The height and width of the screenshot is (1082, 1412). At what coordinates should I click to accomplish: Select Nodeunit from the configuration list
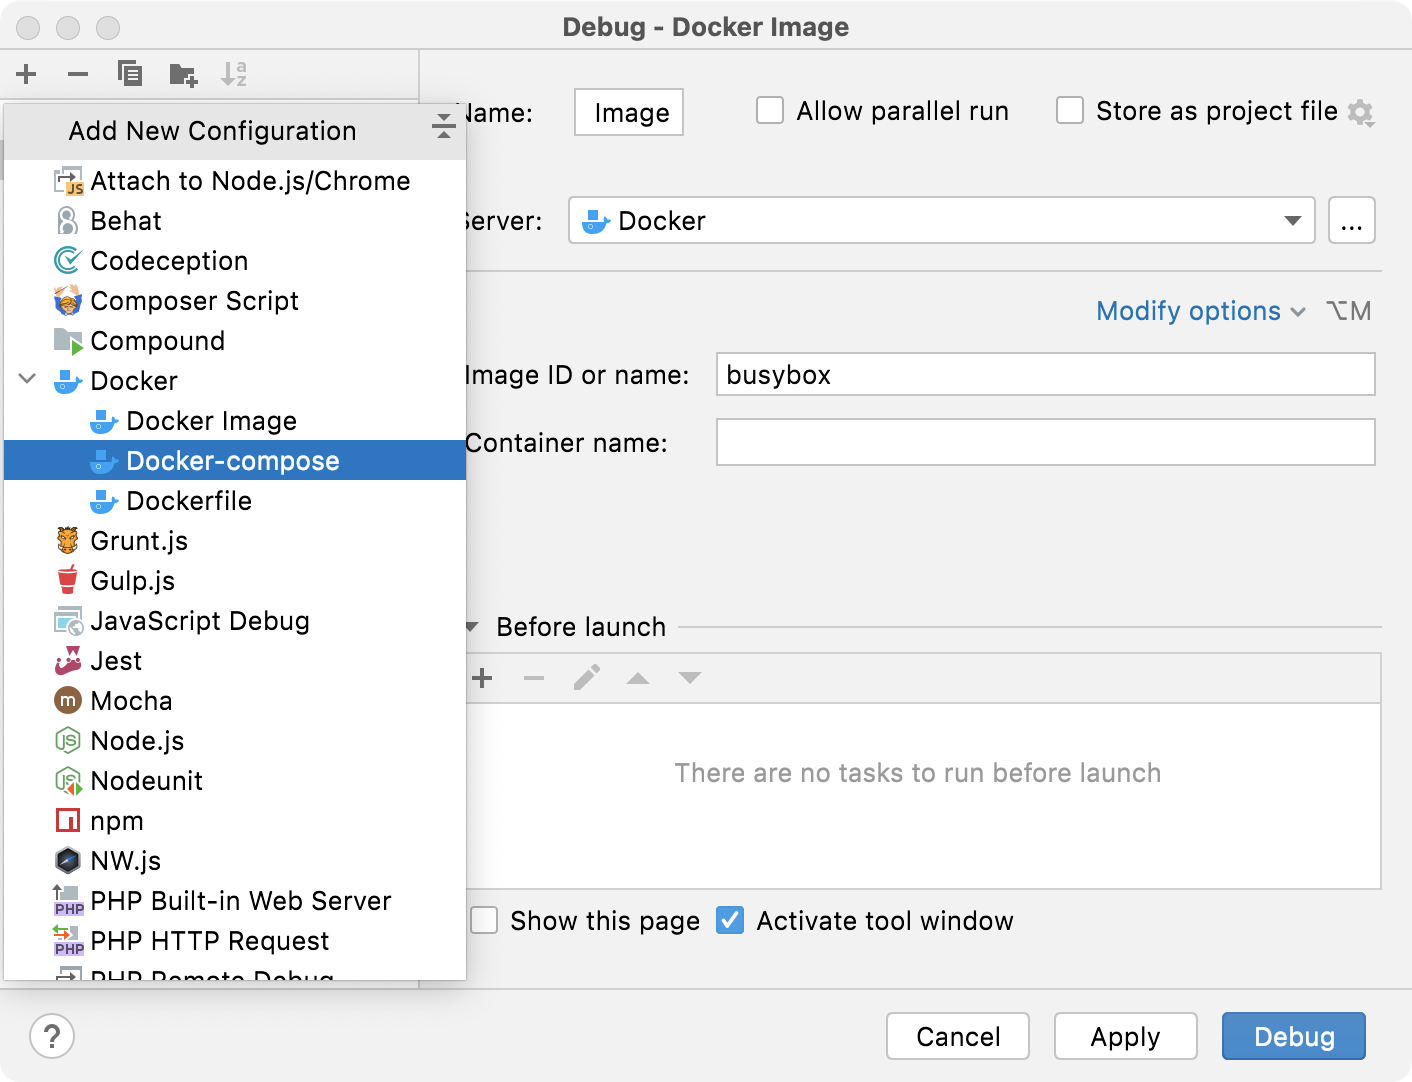coord(235,781)
